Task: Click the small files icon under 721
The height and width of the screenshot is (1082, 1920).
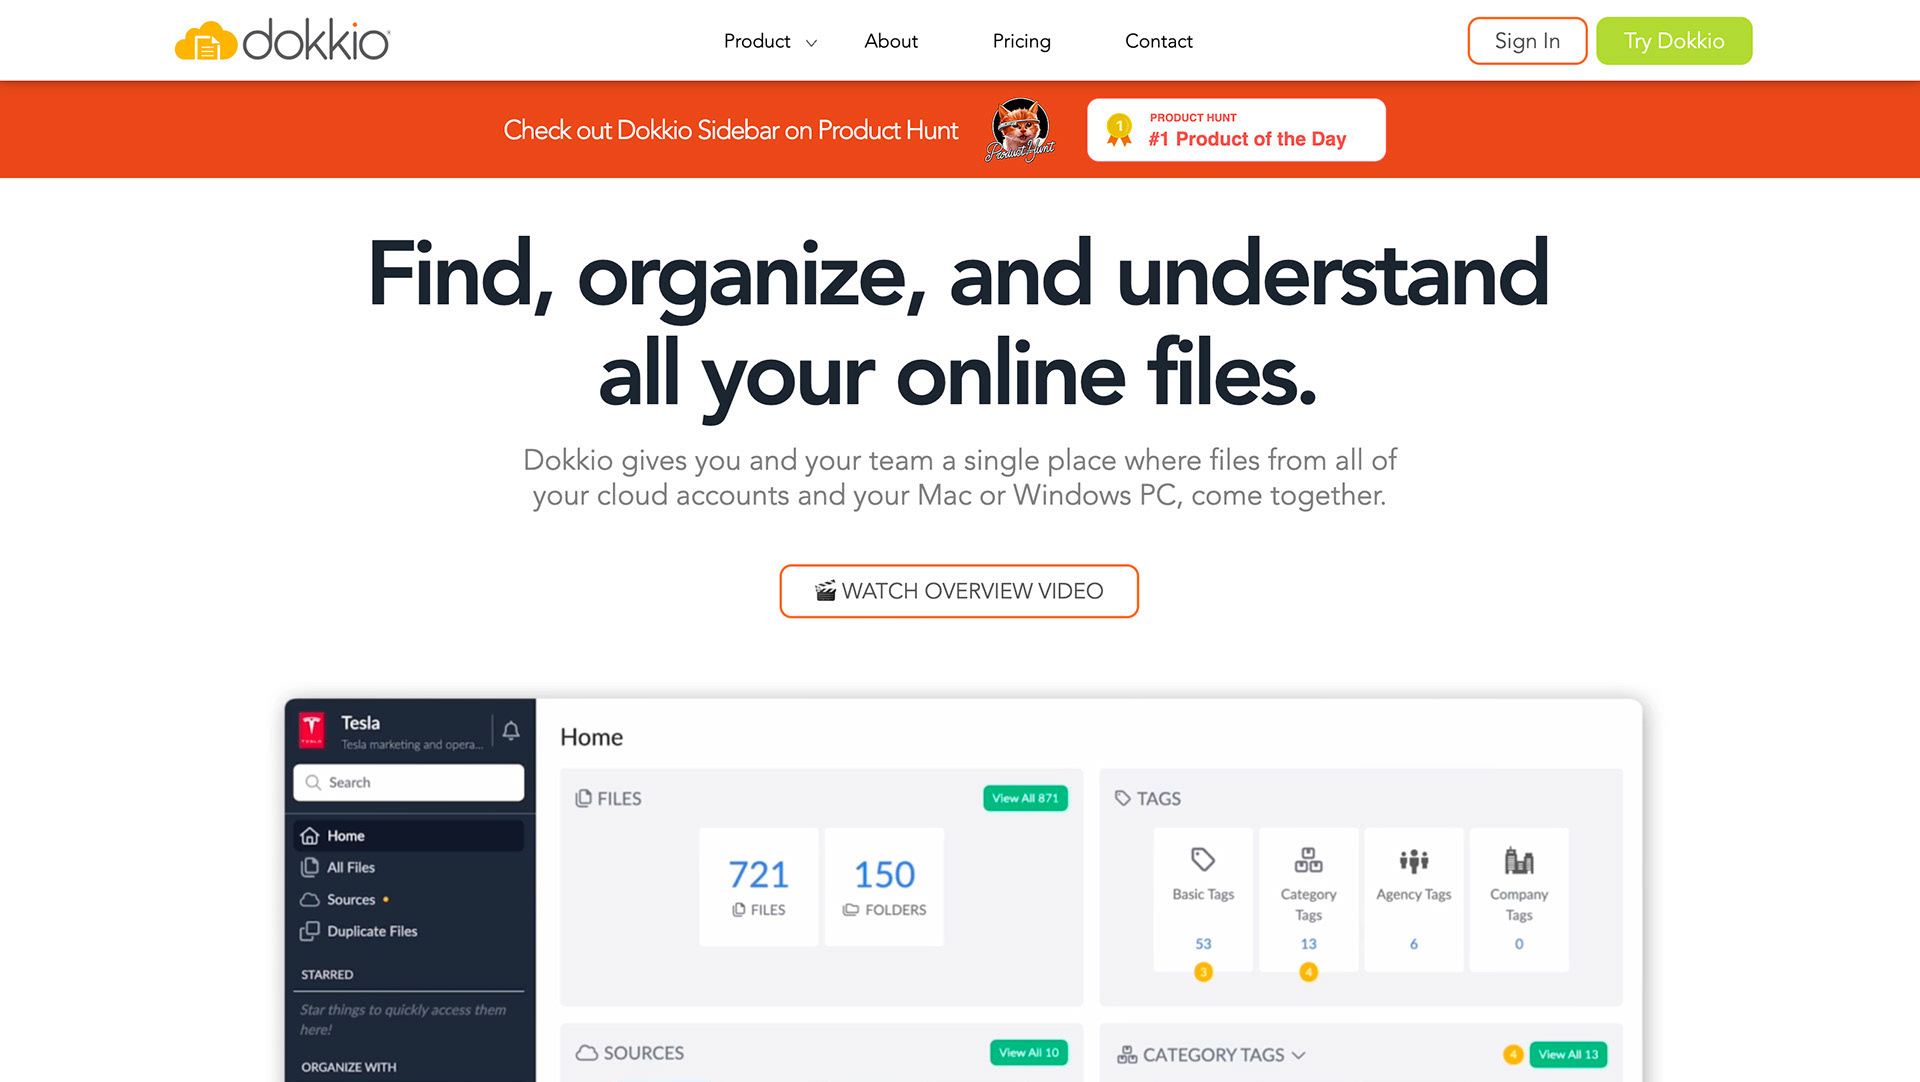Action: (x=739, y=910)
